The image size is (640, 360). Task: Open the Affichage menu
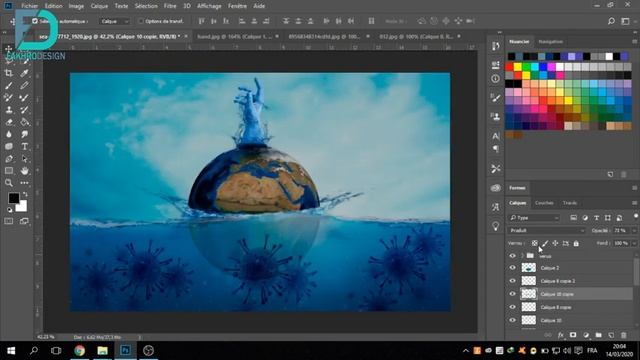click(x=209, y=6)
